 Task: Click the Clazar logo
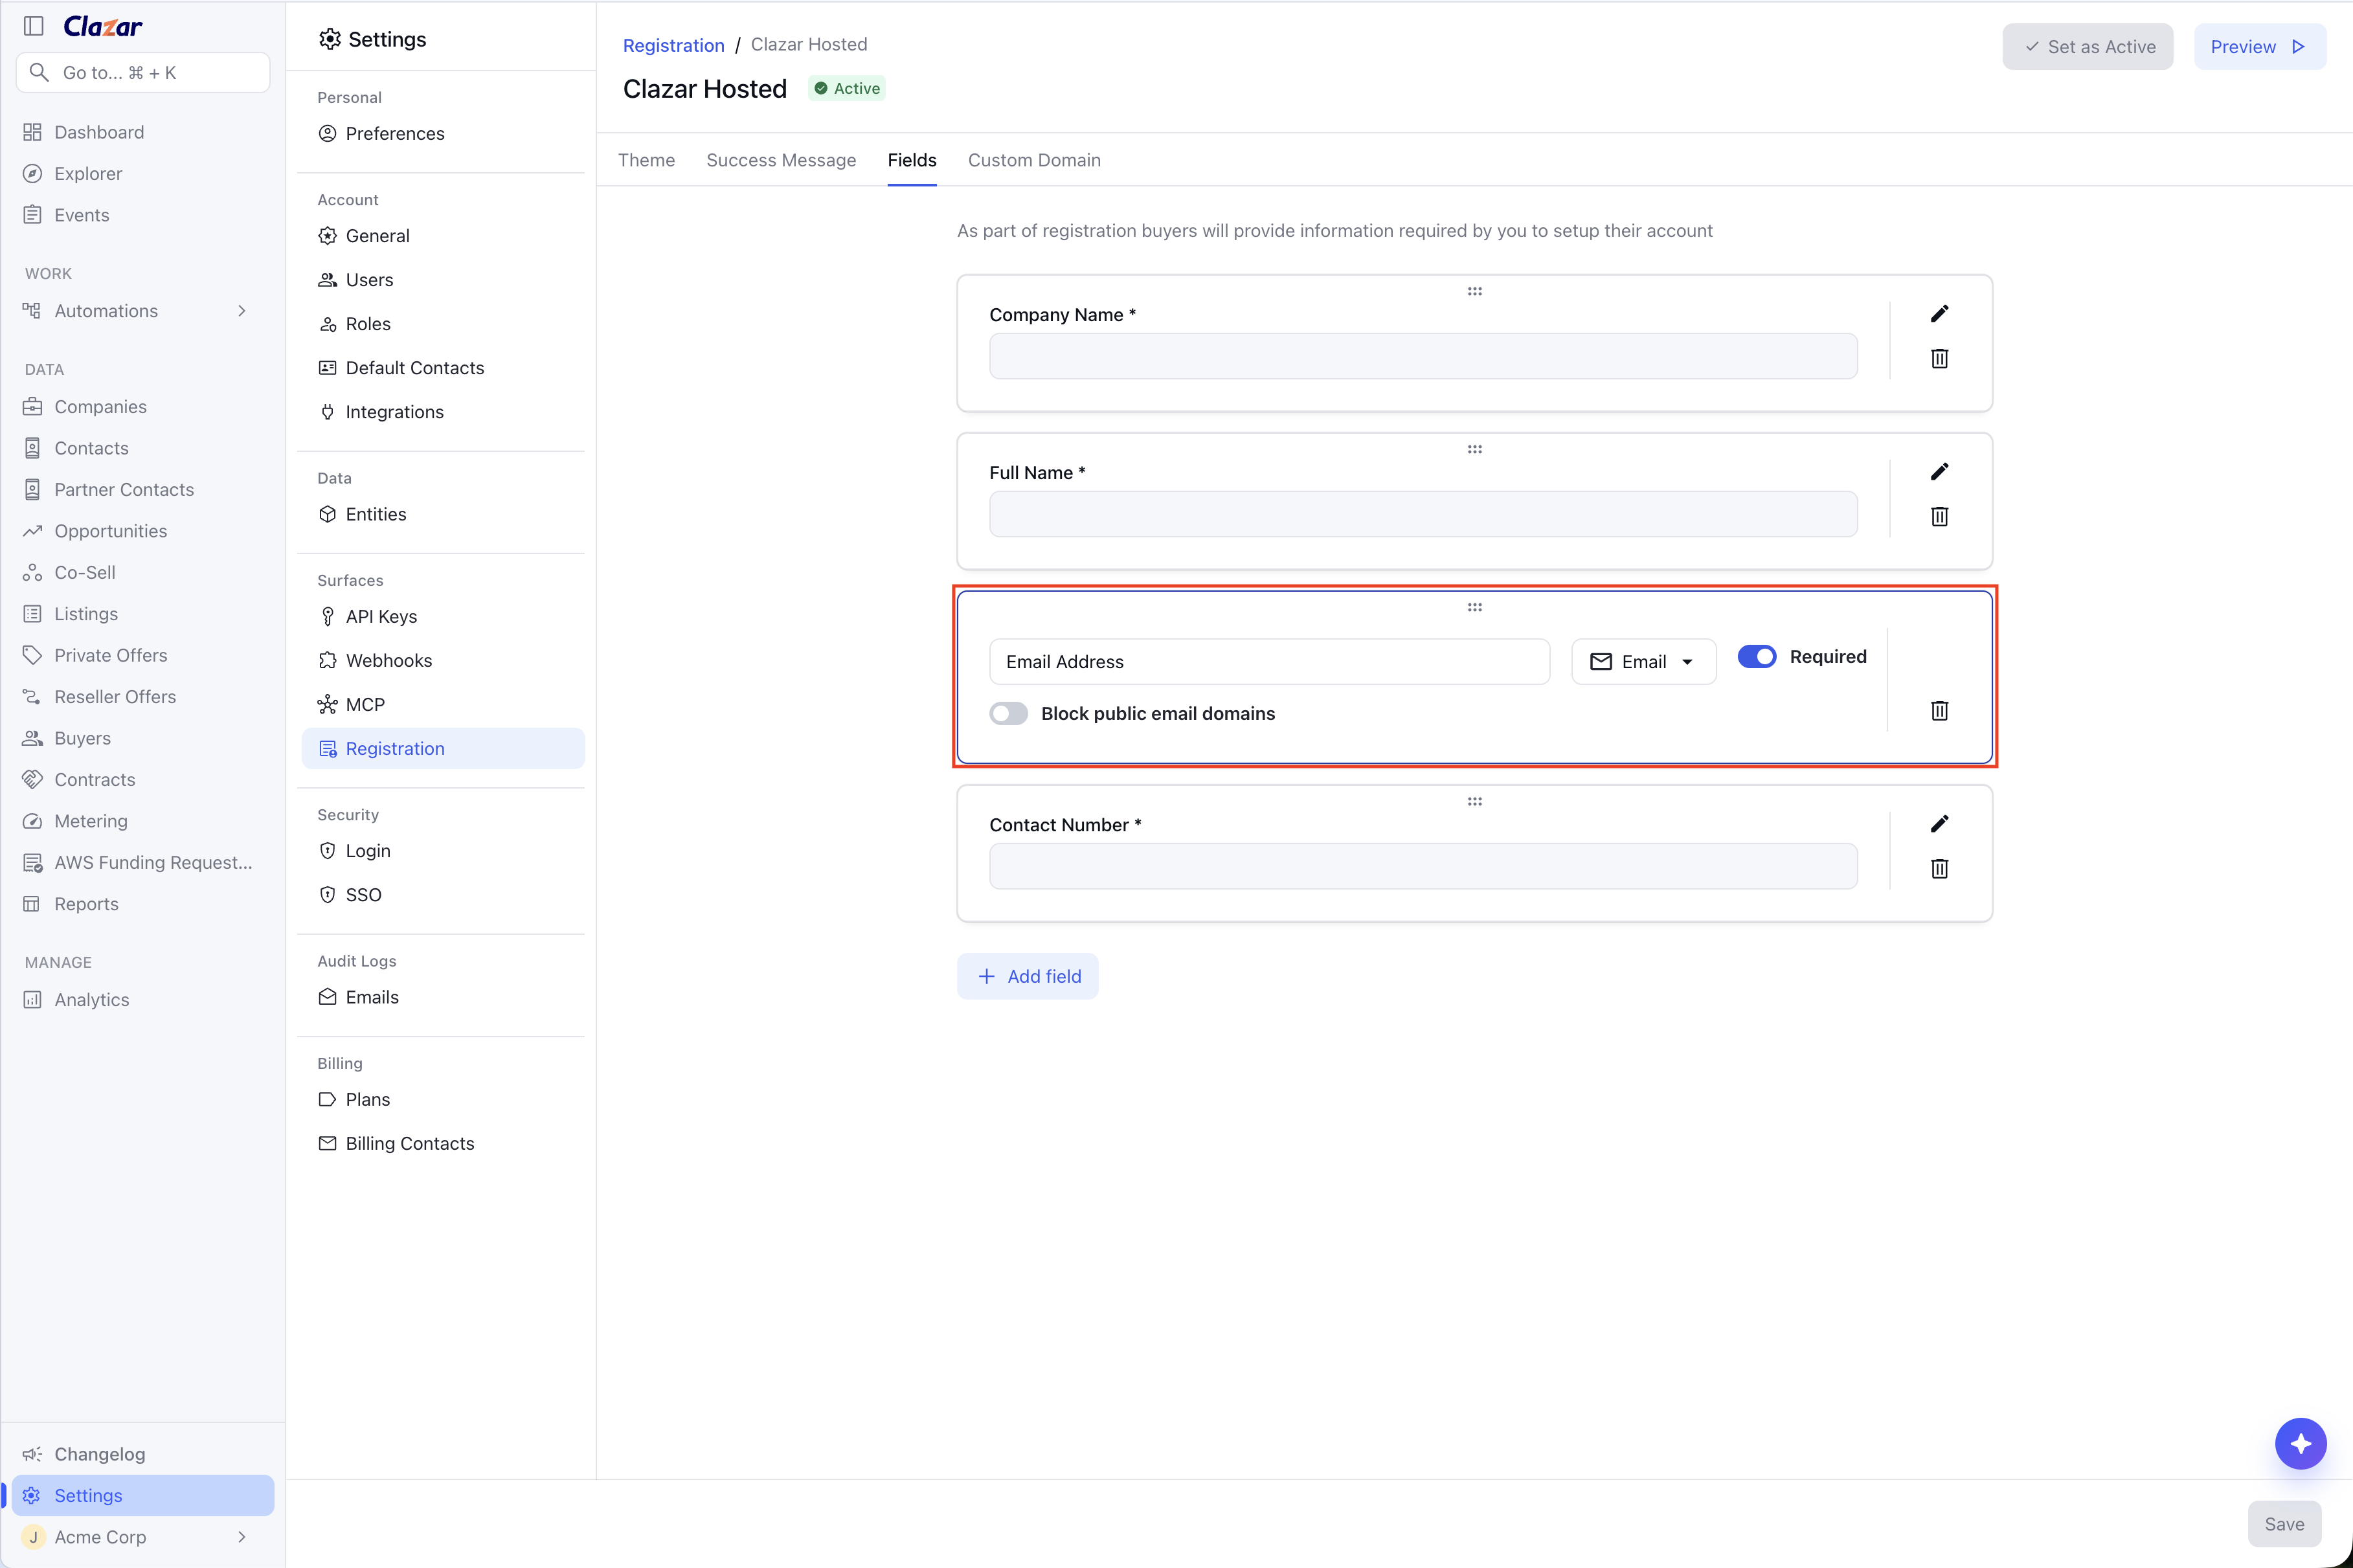(x=102, y=26)
